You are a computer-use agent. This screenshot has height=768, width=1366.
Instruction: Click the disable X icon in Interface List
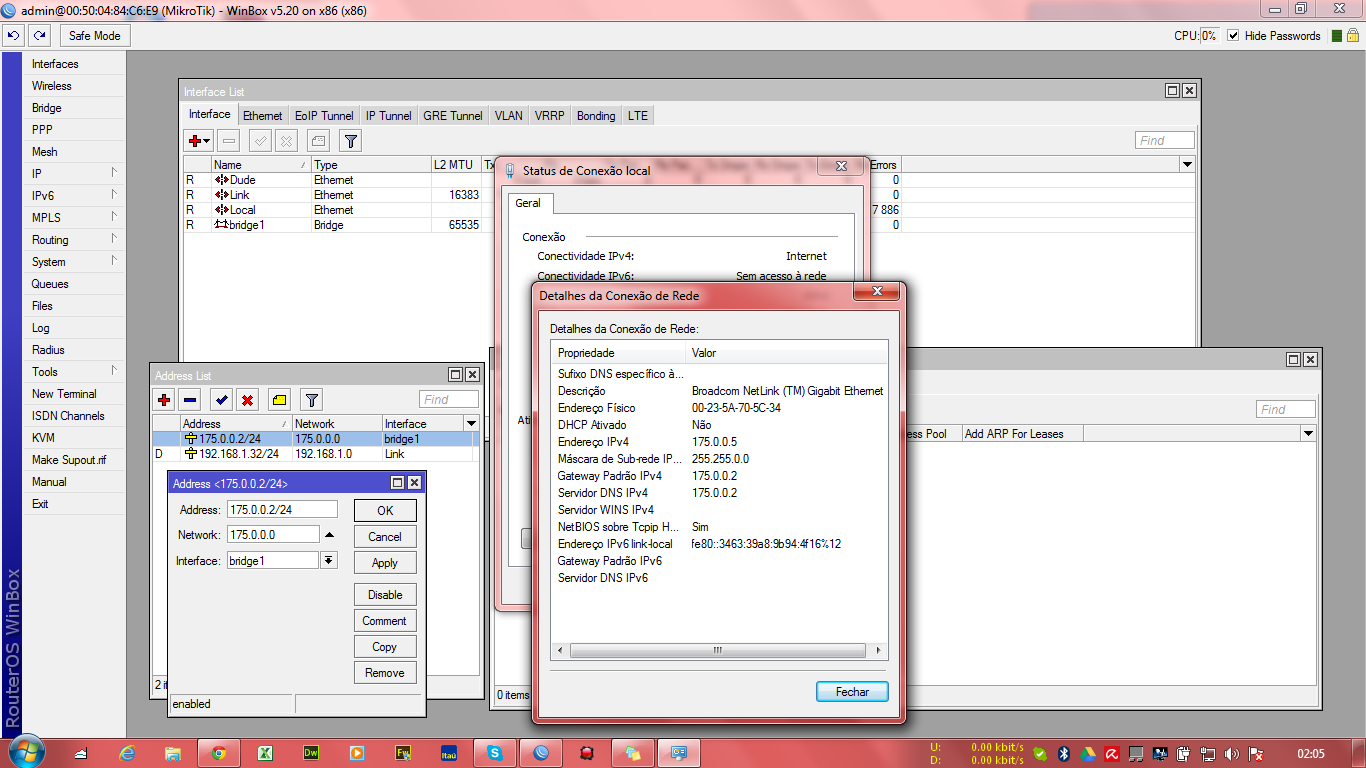(286, 141)
